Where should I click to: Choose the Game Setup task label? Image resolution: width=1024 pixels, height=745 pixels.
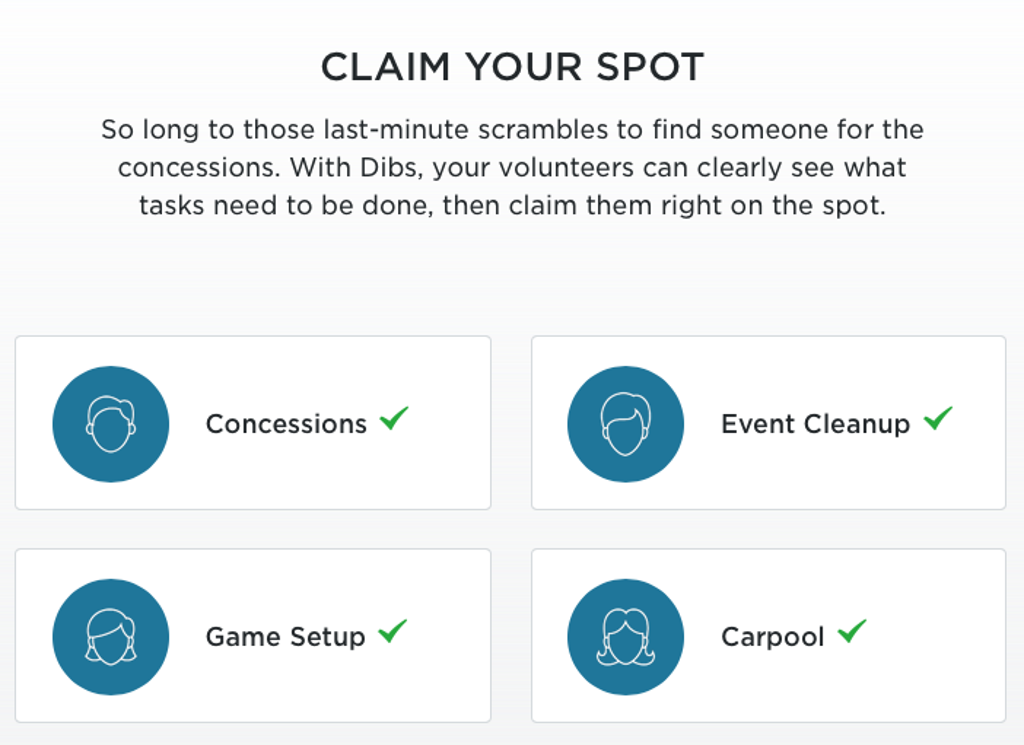coord(285,637)
